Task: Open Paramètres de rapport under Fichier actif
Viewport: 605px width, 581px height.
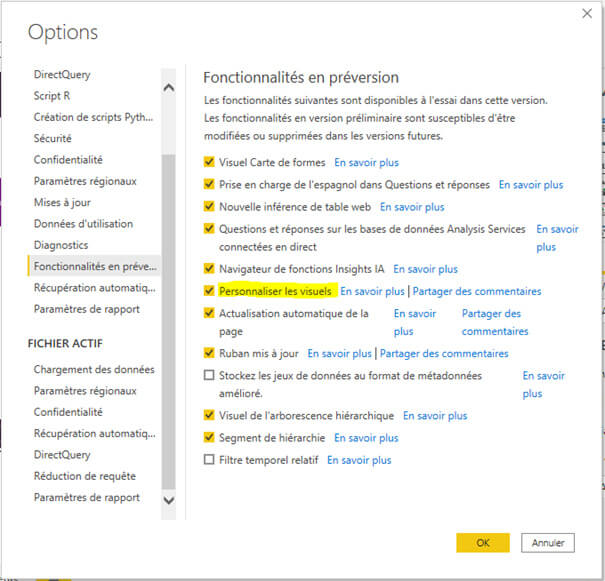Action: coord(87,498)
